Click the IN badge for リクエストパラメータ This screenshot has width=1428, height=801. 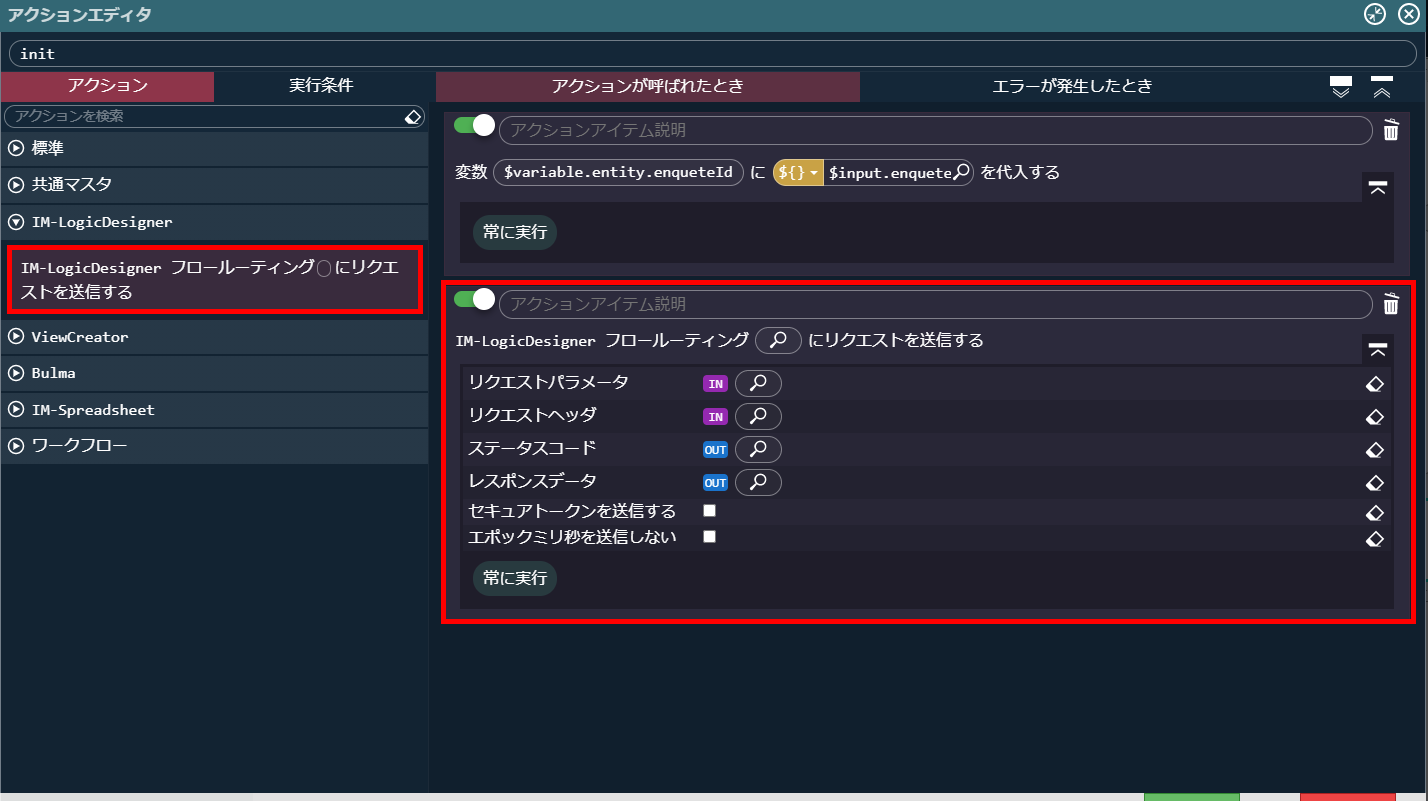point(715,384)
